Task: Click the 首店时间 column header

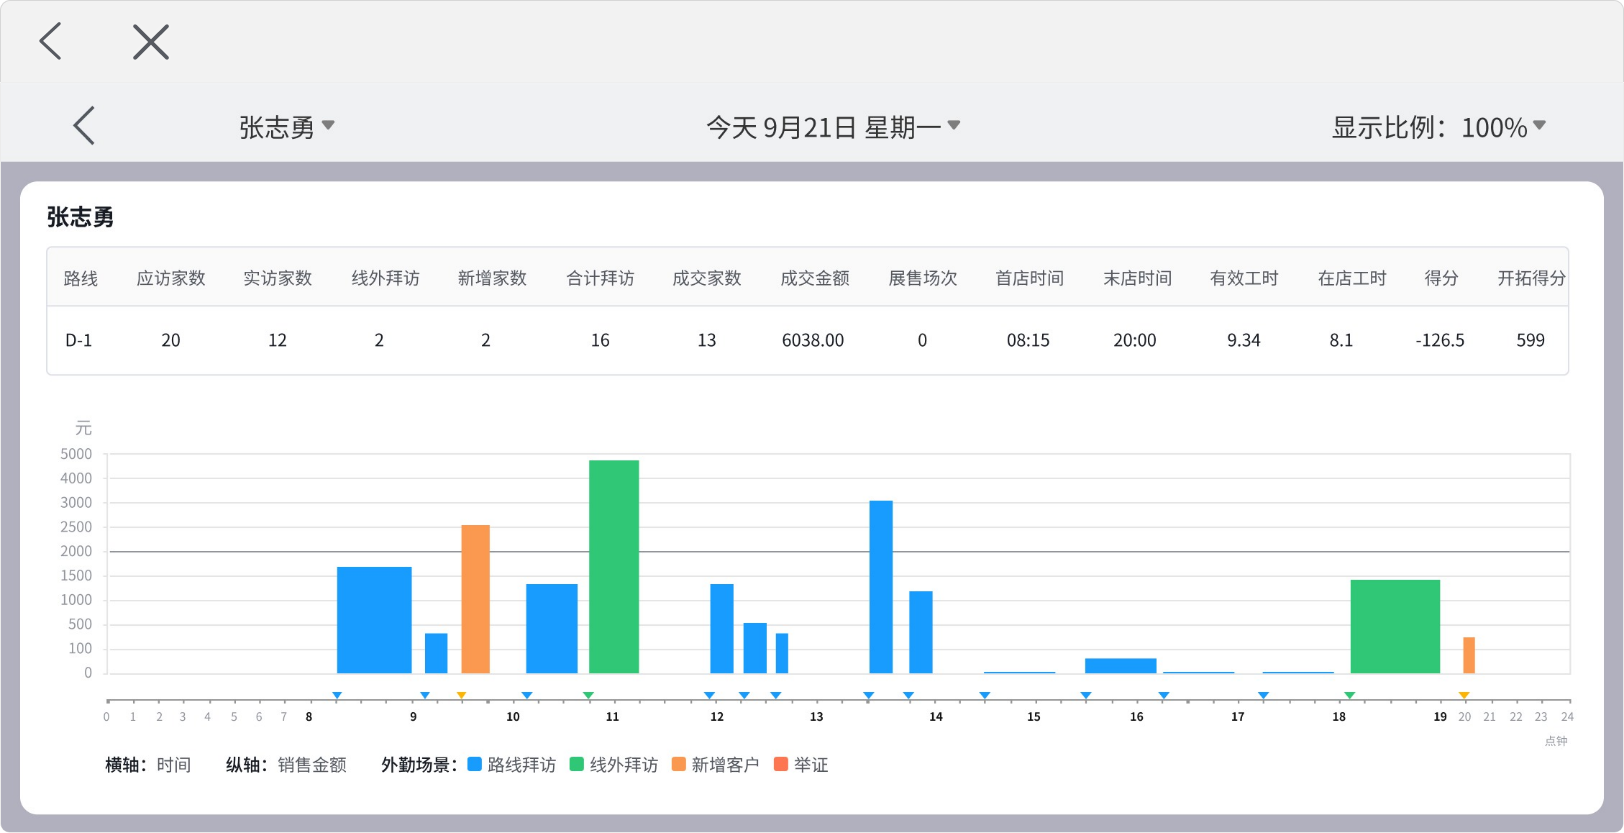Action: (x=1030, y=278)
